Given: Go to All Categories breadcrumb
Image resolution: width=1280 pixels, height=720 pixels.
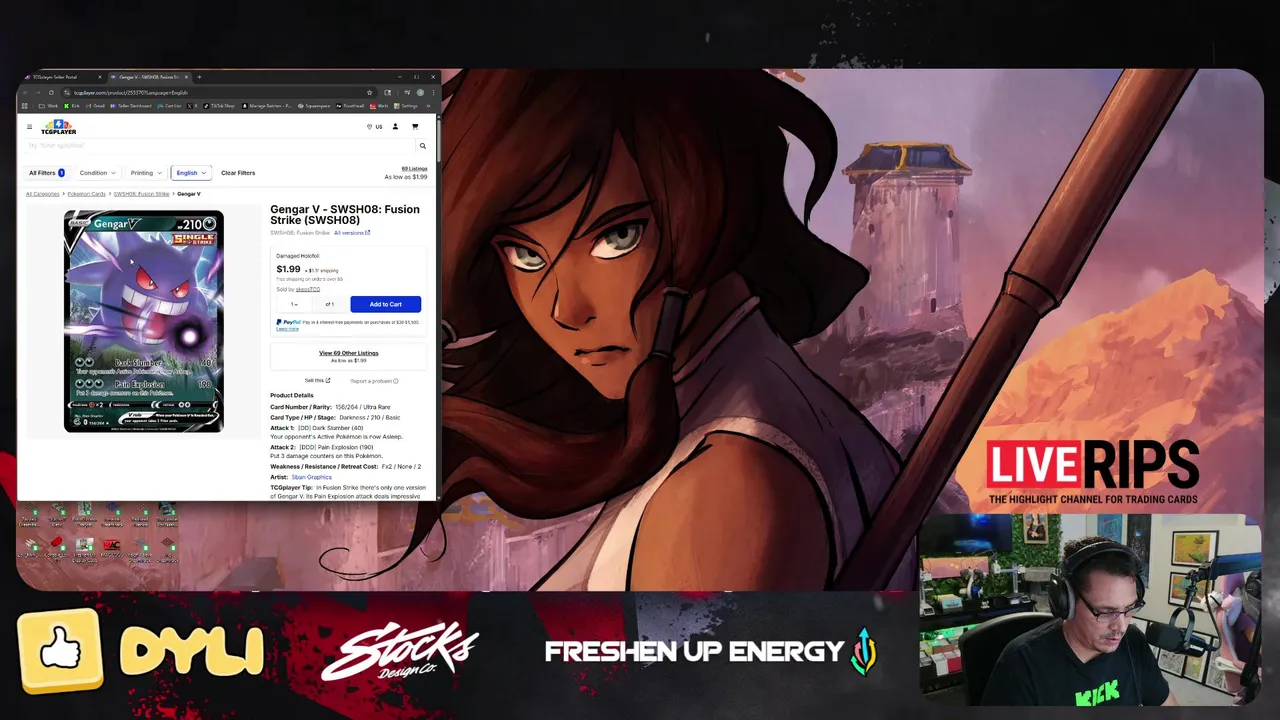Looking at the screenshot, I should pyautogui.click(x=42, y=194).
